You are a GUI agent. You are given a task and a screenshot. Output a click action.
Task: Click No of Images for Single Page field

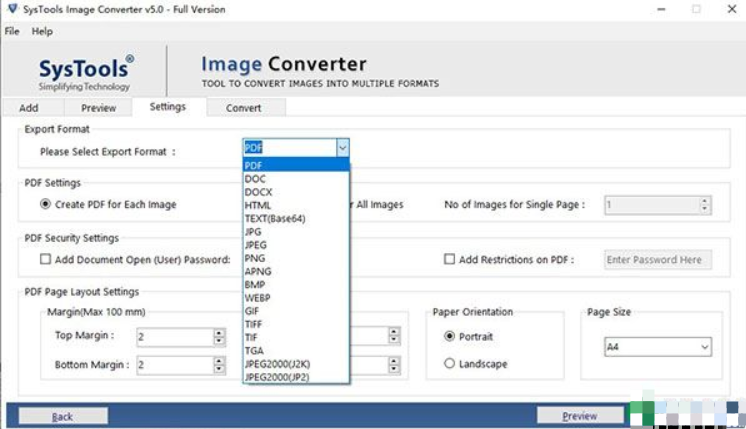click(652, 205)
